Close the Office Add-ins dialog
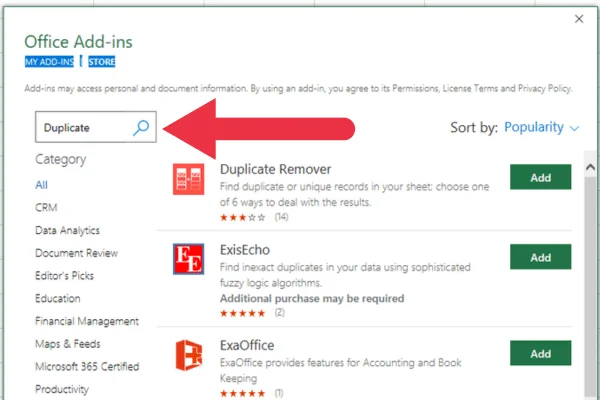 point(579,19)
